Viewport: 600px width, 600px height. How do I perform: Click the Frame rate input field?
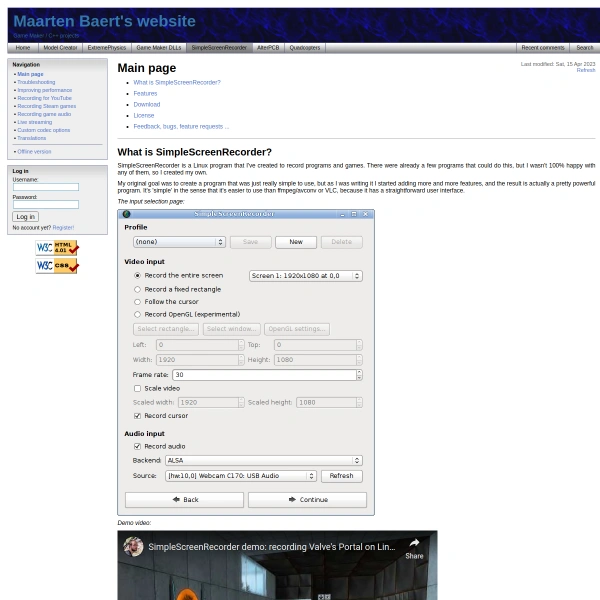(264, 375)
